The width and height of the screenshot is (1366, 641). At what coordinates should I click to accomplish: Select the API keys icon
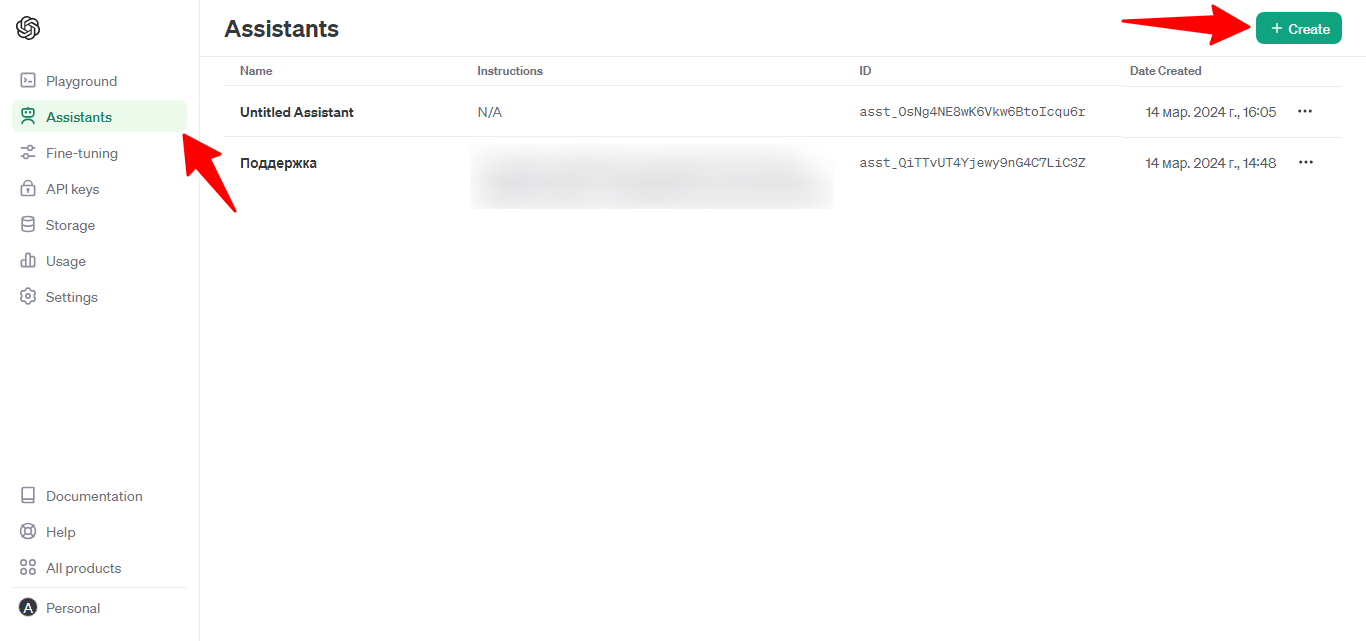pos(28,188)
